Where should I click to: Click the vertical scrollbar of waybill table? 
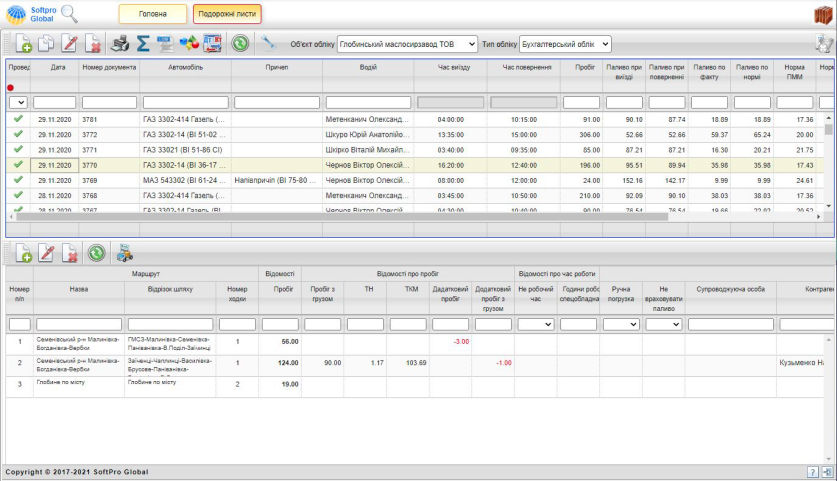[x=828, y=129]
